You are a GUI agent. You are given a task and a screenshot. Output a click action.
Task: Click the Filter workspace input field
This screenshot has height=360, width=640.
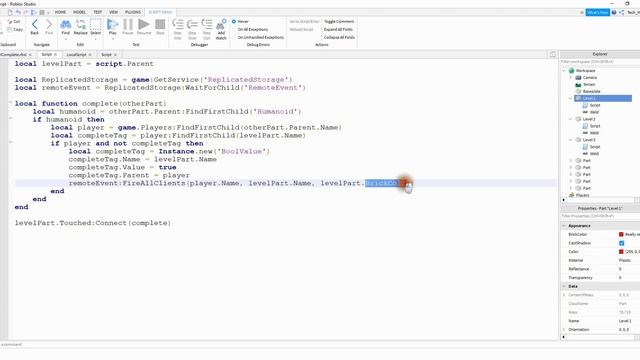click(x=599, y=62)
